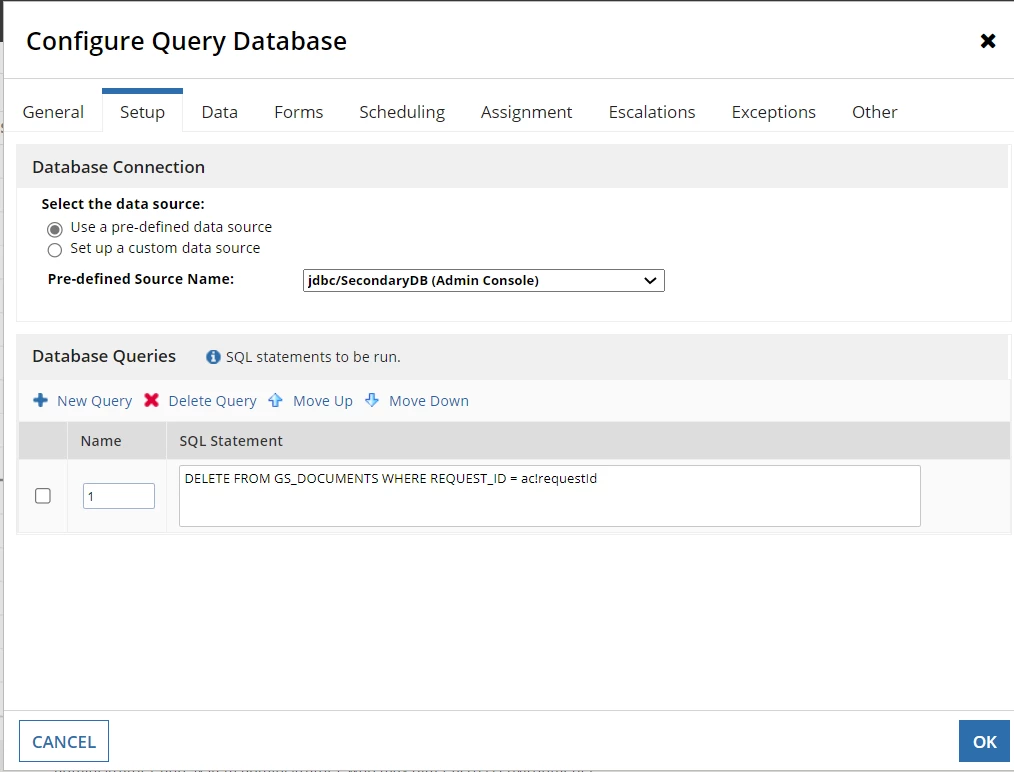1014x772 pixels.
Task: Click the 'SQL statements to be run.' text
Action: point(313,357)
